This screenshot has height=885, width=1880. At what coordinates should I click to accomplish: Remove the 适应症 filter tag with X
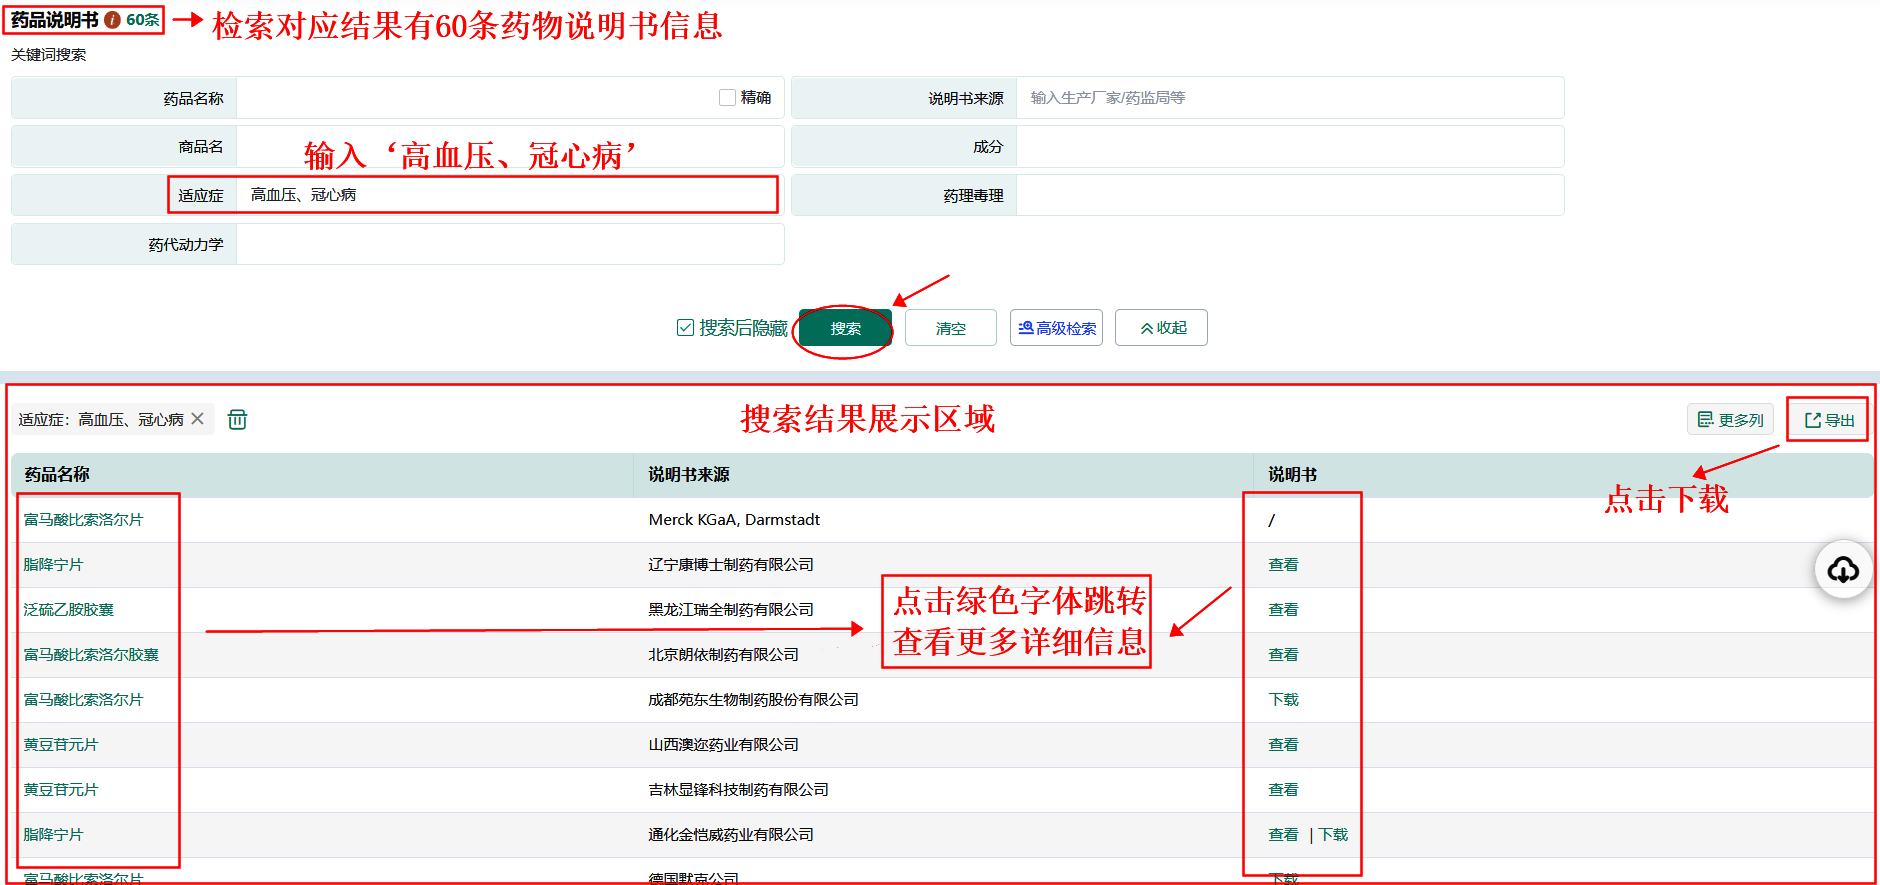click(x=198, y=419)
